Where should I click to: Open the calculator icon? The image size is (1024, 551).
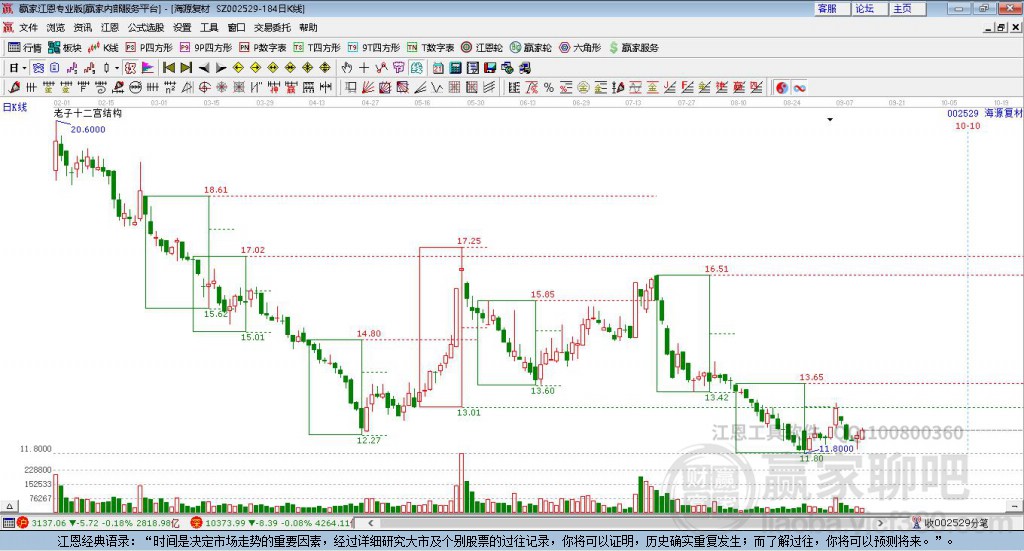455,68
